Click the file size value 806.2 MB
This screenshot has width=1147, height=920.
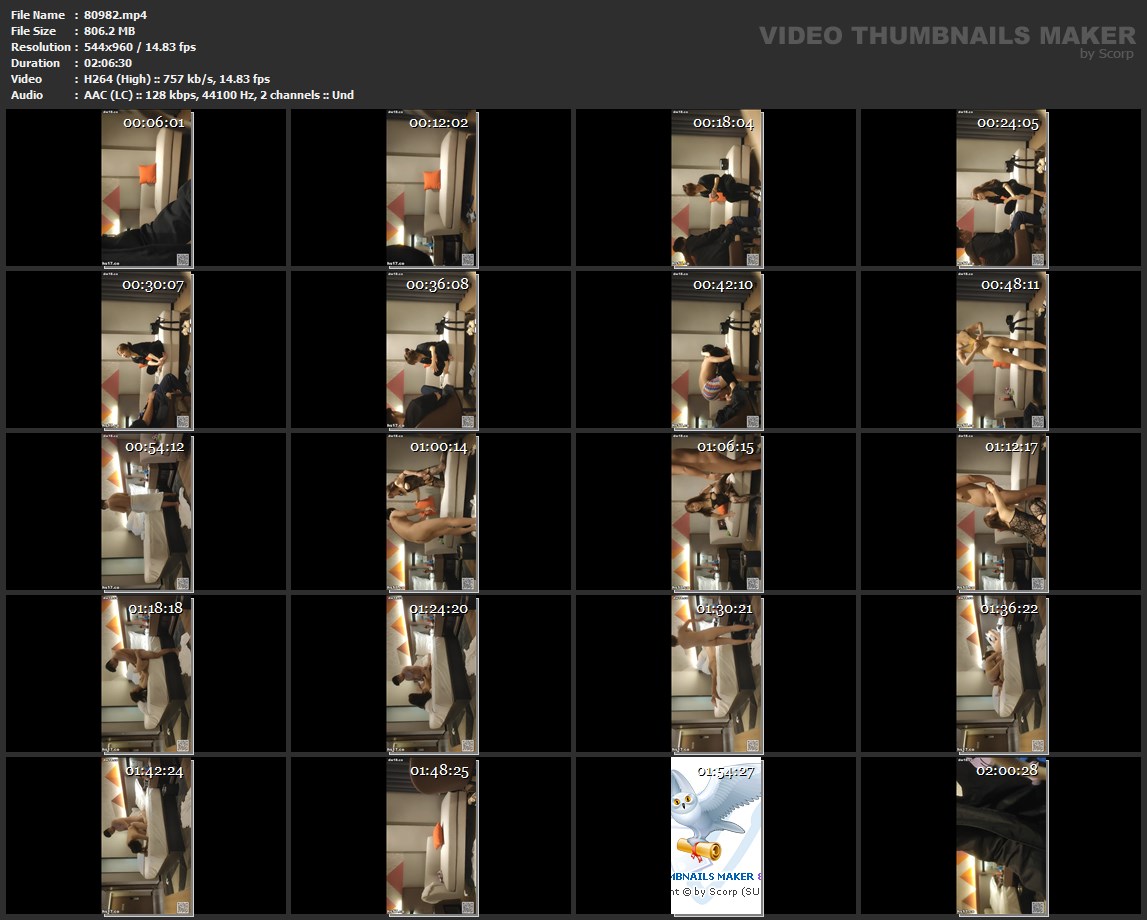(x=109, y=31)
